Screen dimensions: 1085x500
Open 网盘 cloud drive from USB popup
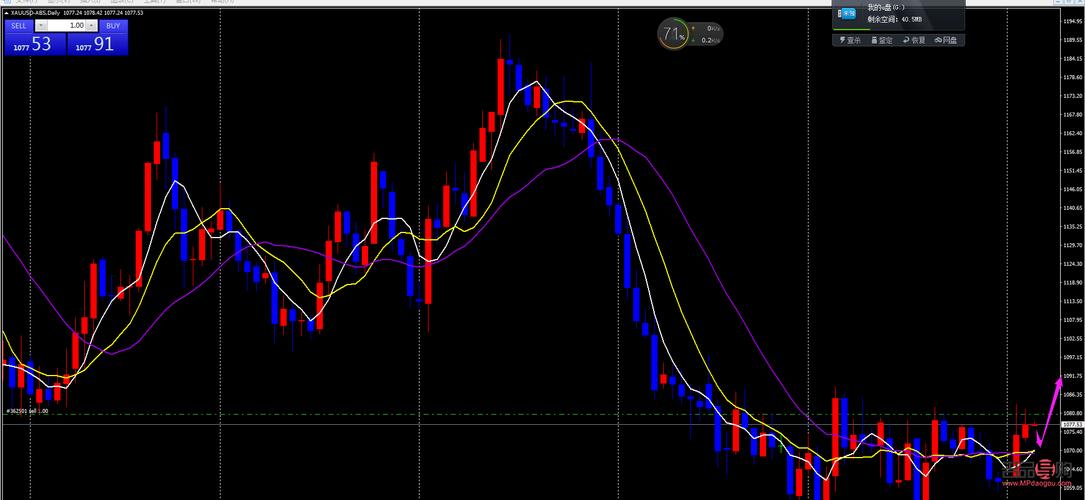click(x=946, y=40)
